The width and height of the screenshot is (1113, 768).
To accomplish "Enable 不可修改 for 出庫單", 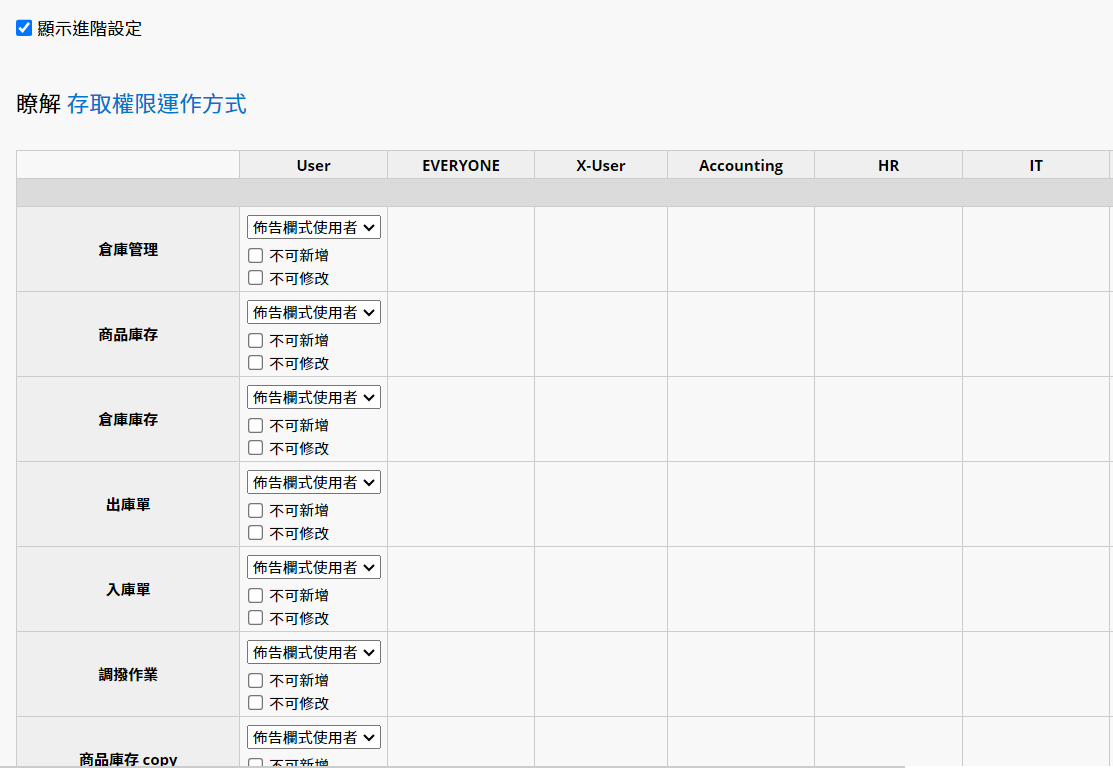I will click(x=256, y=533).
